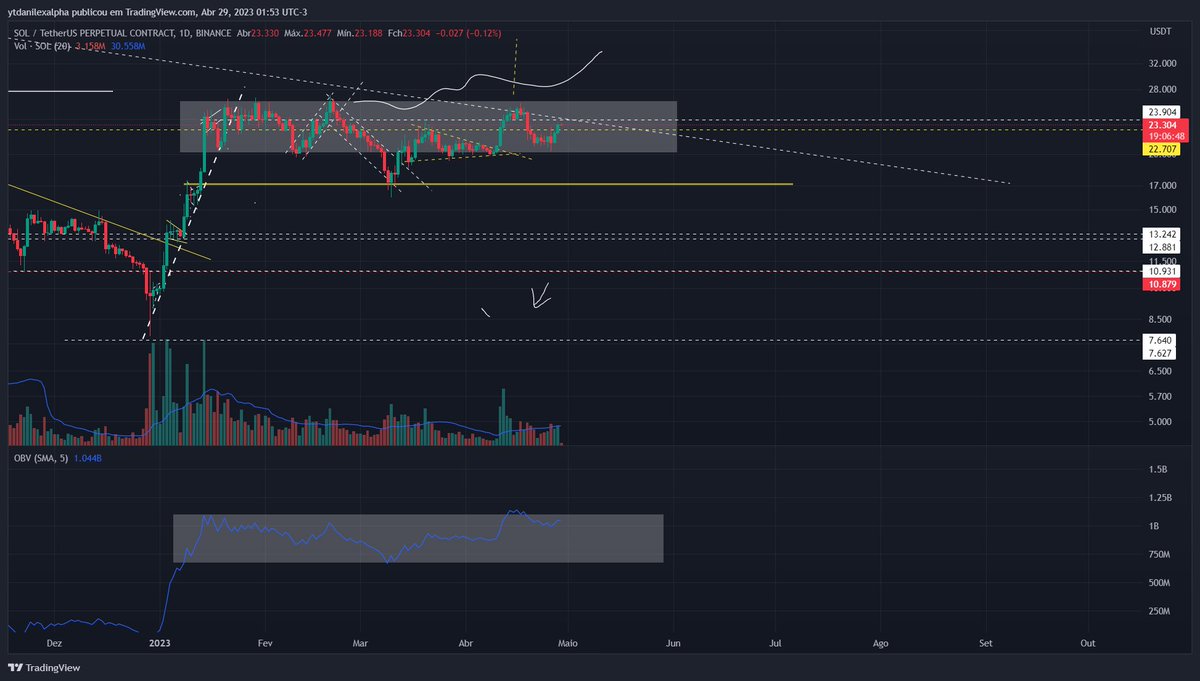Screen dimensions: 1200x681
Task: Click the 250M tick on the OBV scale
Action: (x=1158, y=611)
